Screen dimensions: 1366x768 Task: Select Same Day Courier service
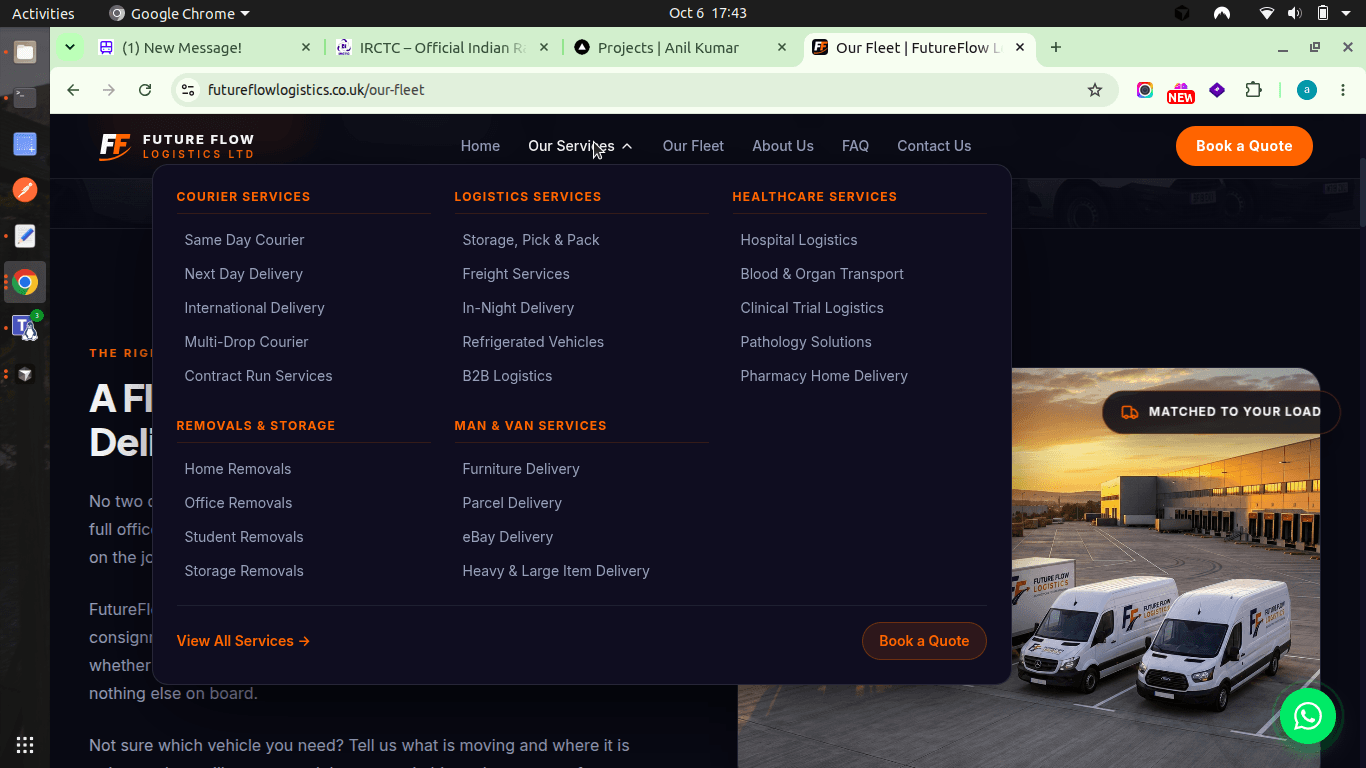[x=244, y=240]
